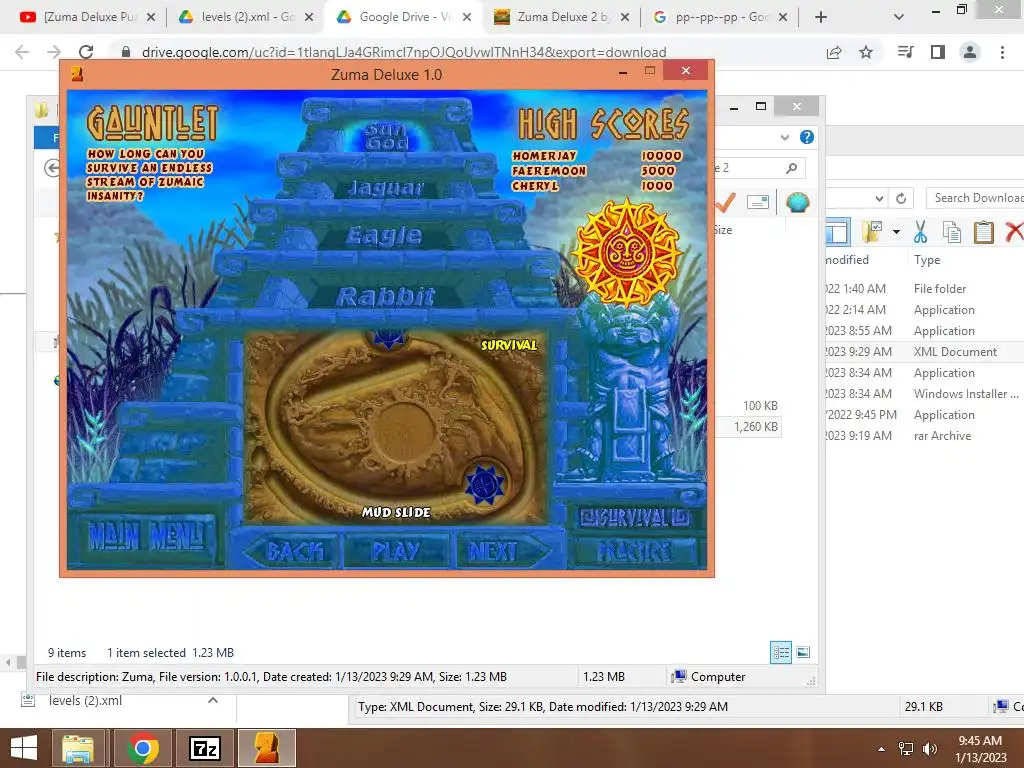Click the Zuma window title icon
Viewport: 1024px width, 768px height.
coord(77,74)
